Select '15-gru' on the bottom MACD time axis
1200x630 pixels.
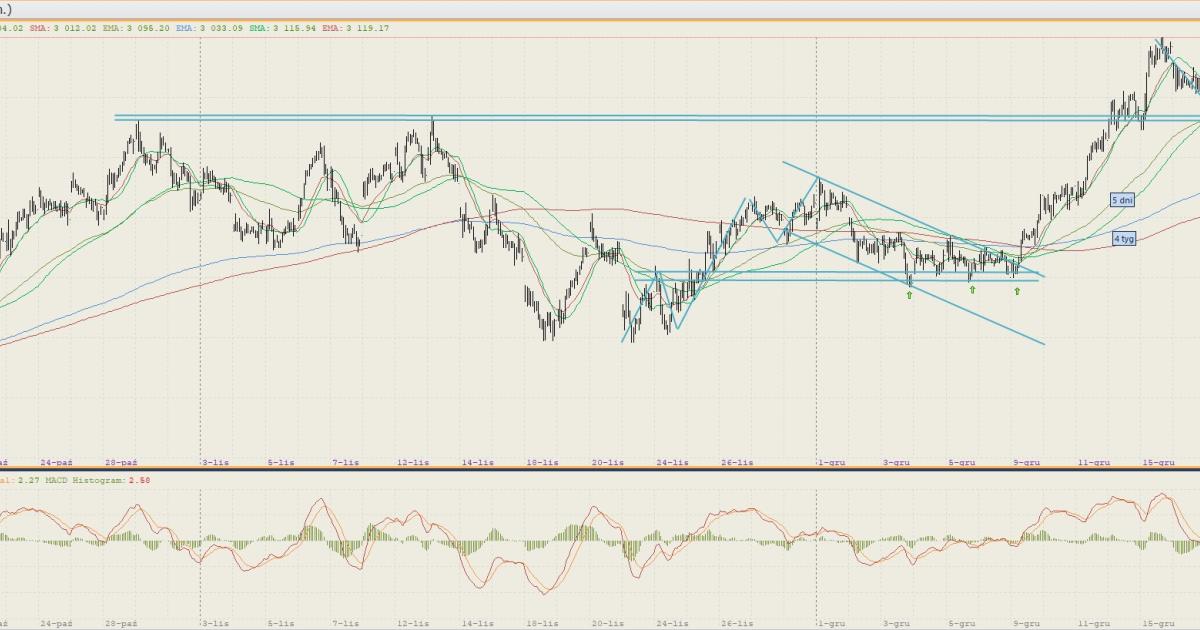pyautogui.click(x=1159, y=623)
